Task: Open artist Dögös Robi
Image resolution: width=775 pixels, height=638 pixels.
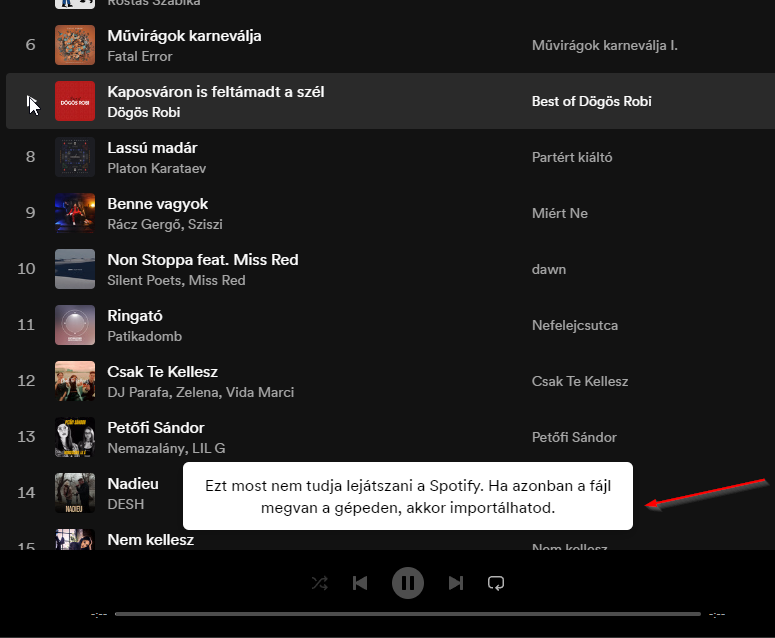Action: [x=144, y=113]
